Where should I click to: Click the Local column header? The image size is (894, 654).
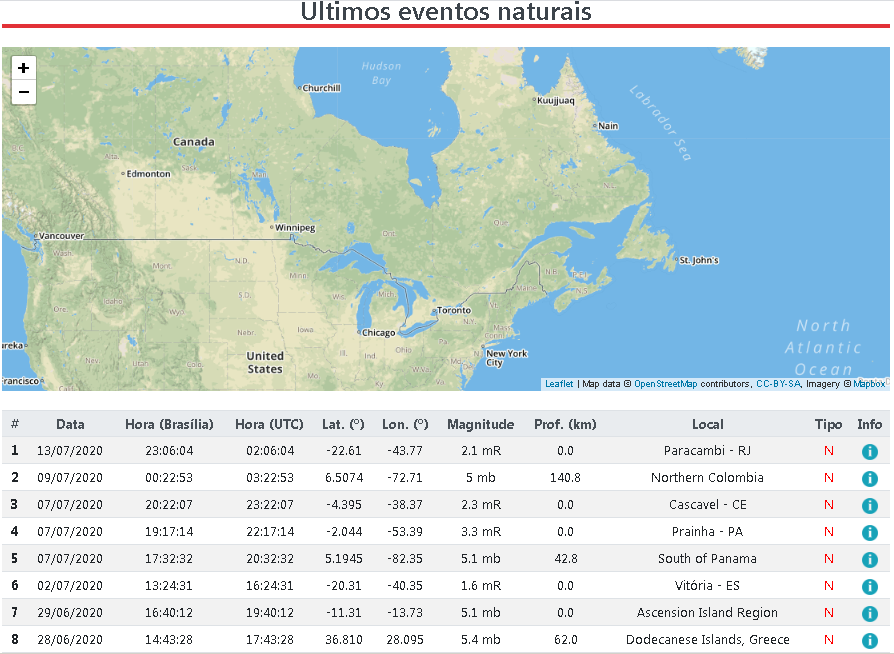pyautogui.click(x=707, y=424)
